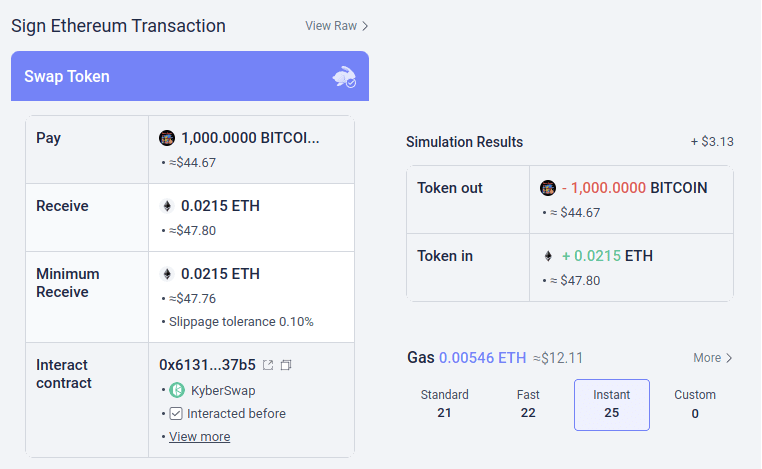Click BITCOIN token icon in Token out
This screenshot has width=762, height=469.
click(x=548, y=188)
